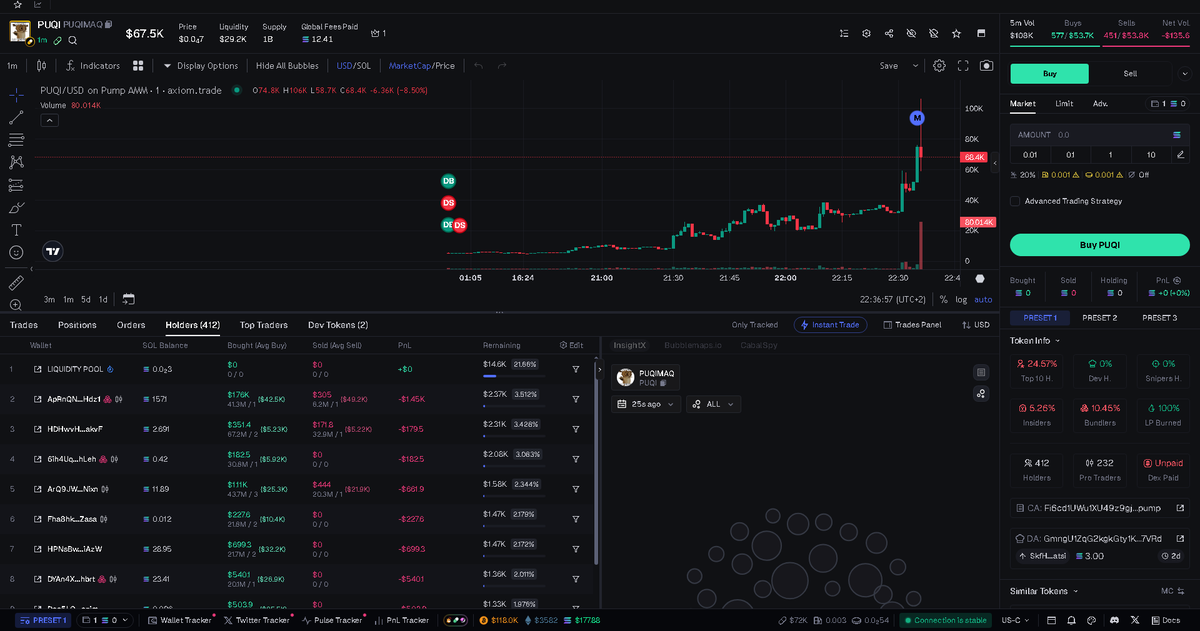The image size is (1200, 631).
Task: Toggle USD/SOL currency display
Action: 354,66
